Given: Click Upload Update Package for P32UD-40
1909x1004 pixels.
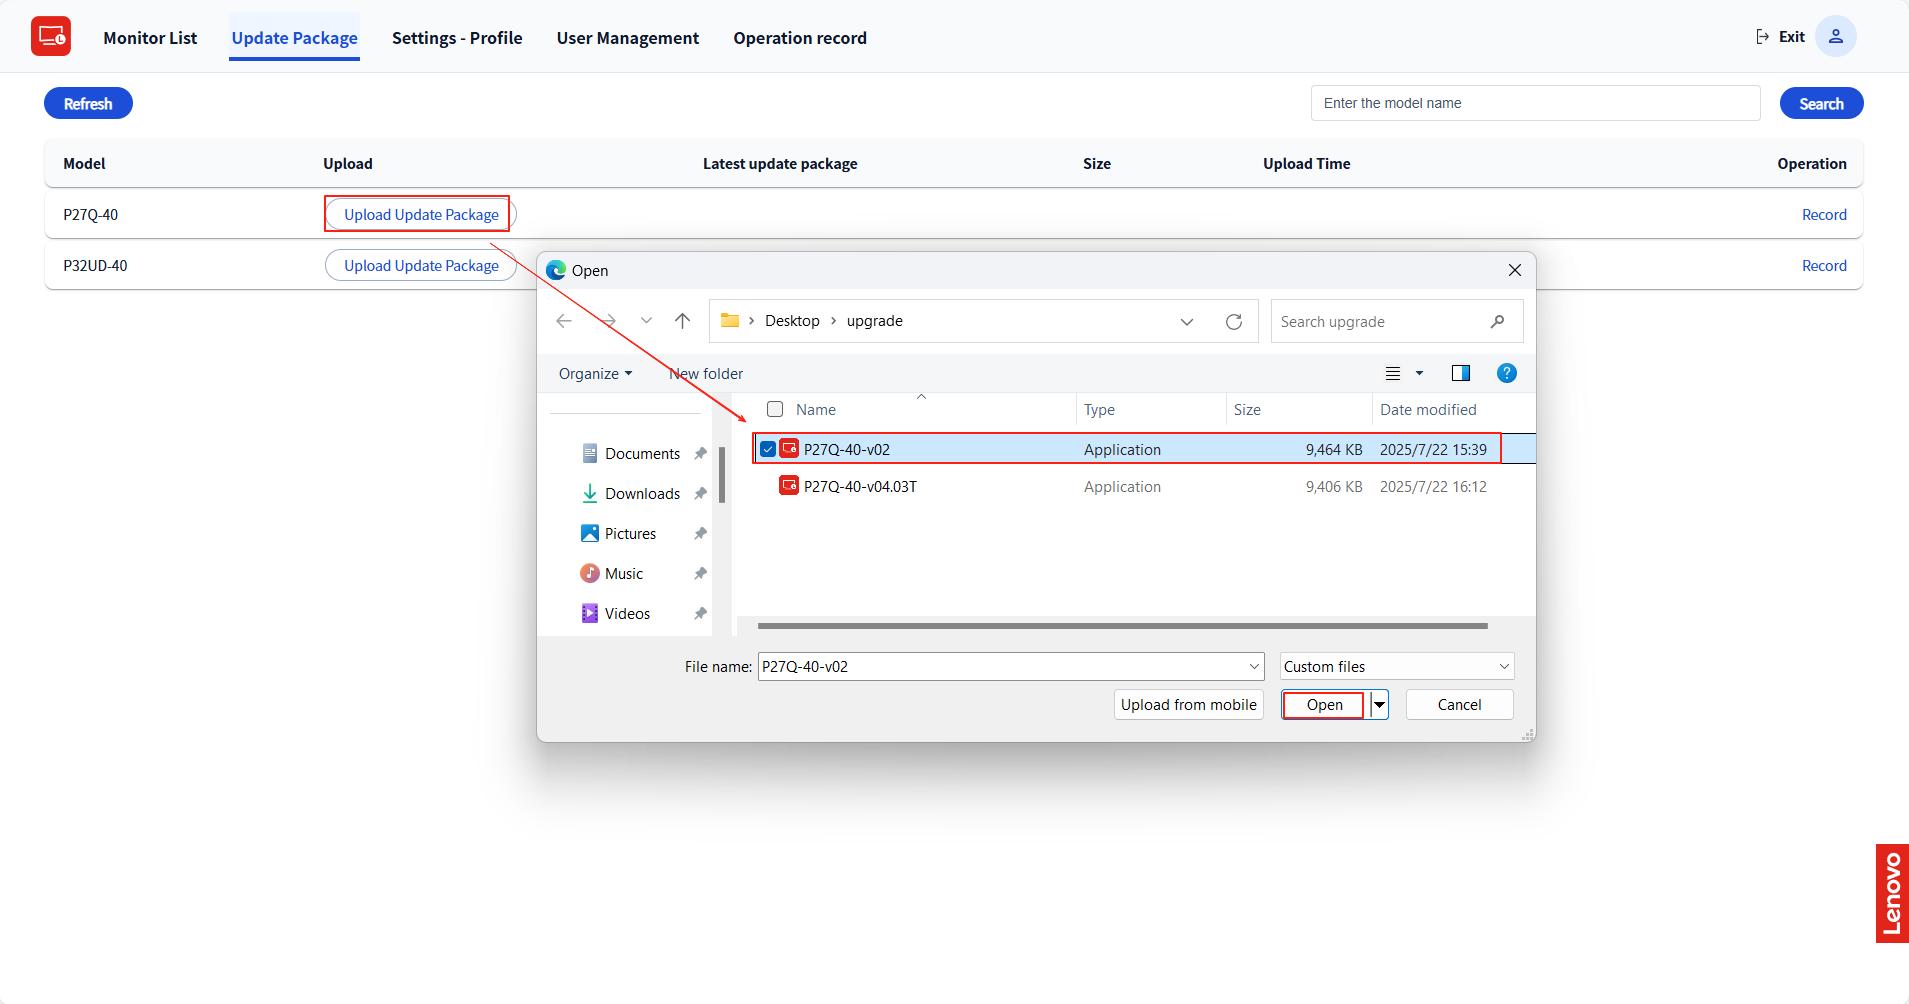Looking at the screenshot, I should (x=421, y=265).
